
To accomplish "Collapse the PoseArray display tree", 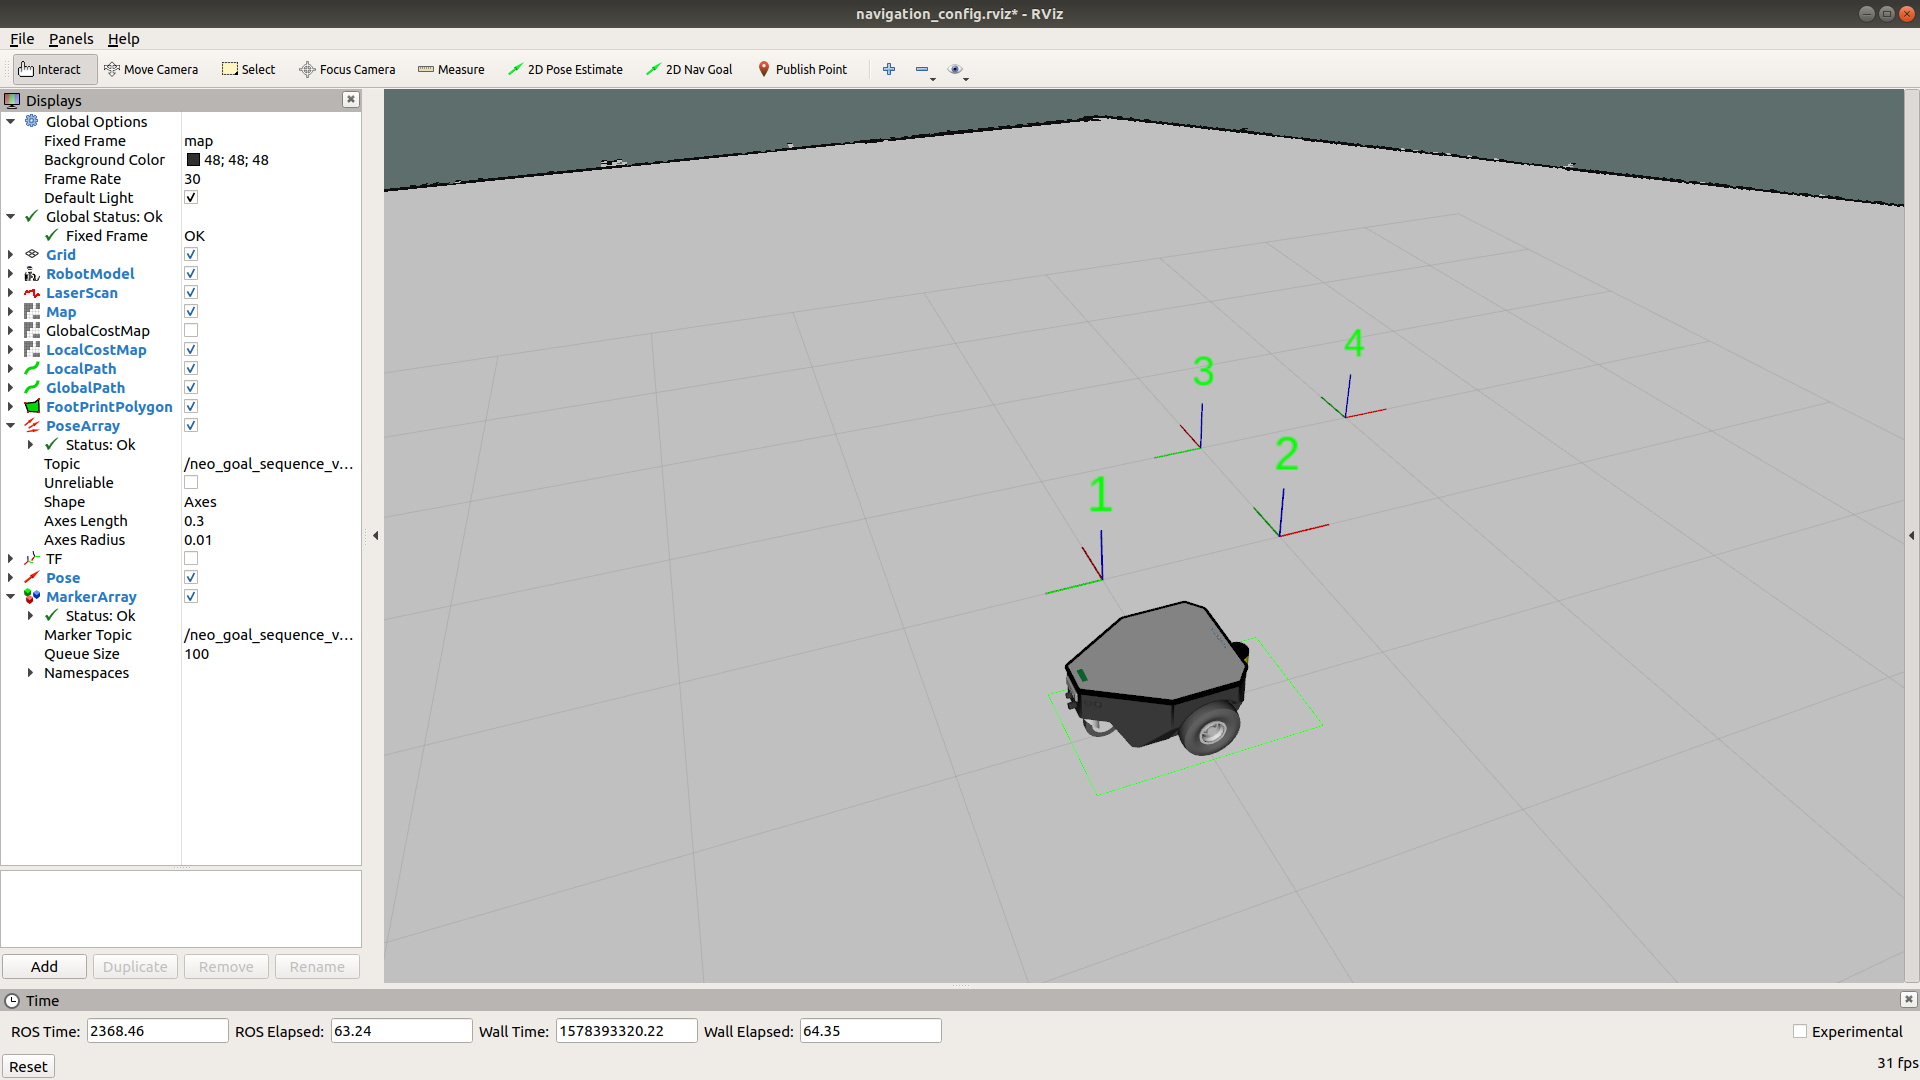I will (11, 426).
